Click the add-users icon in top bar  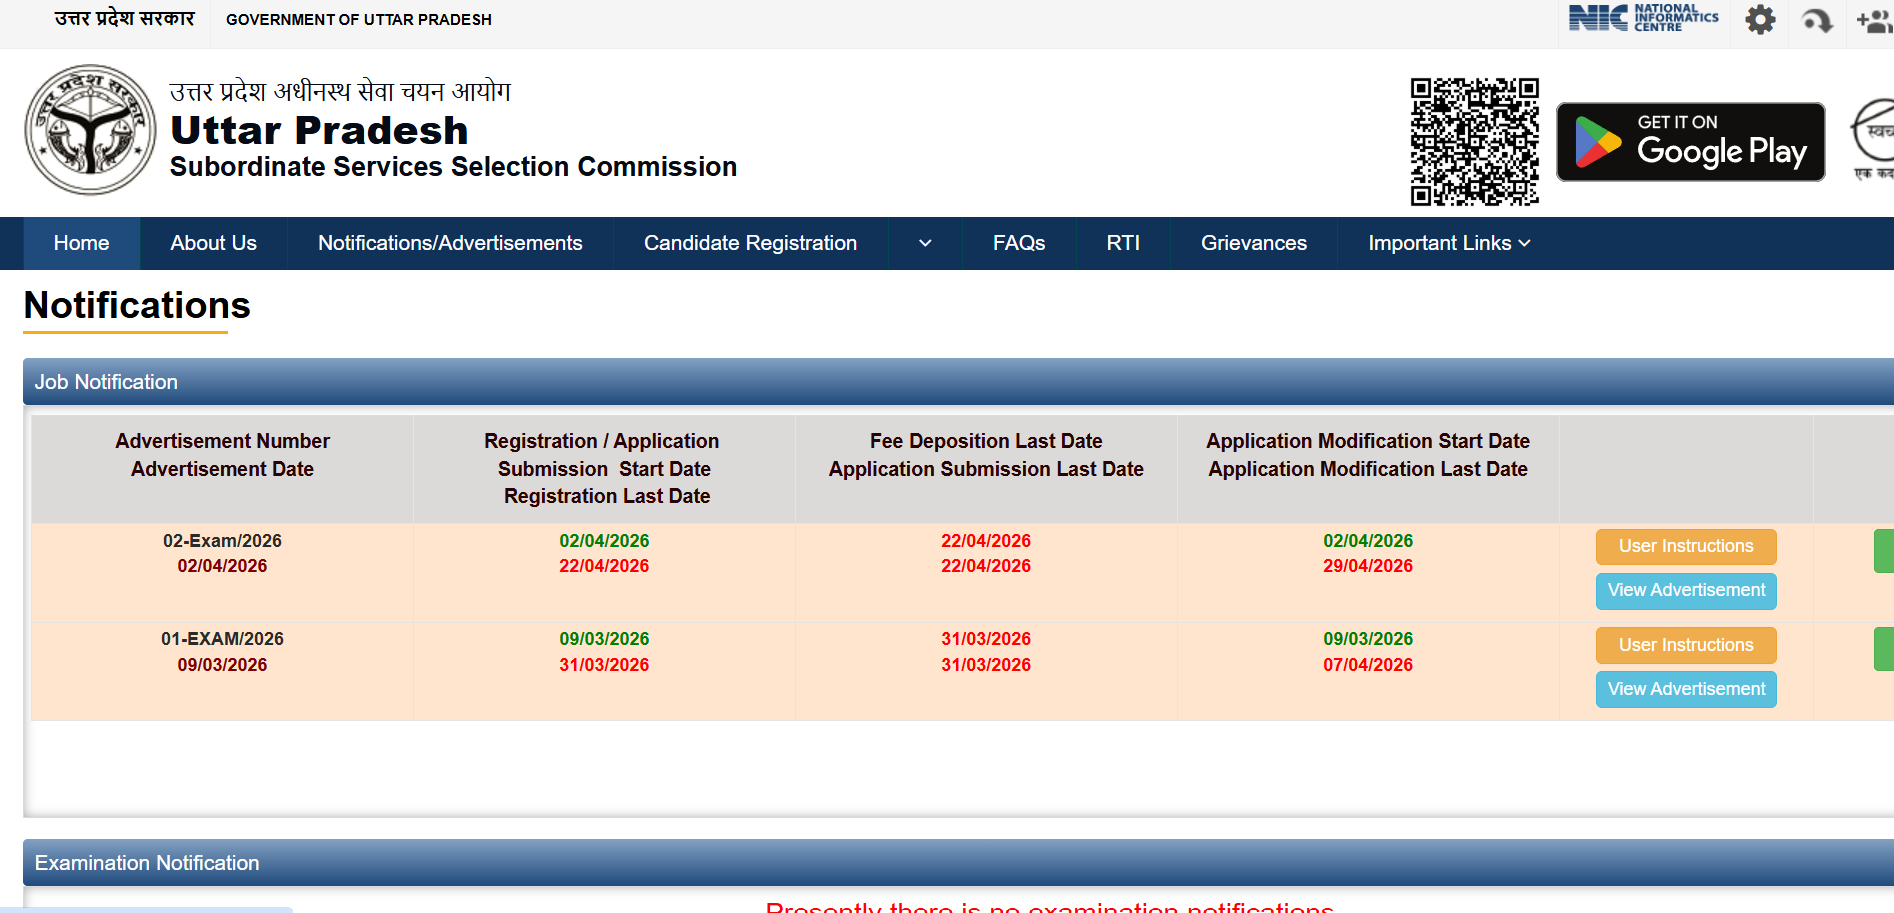[1873, 20]
